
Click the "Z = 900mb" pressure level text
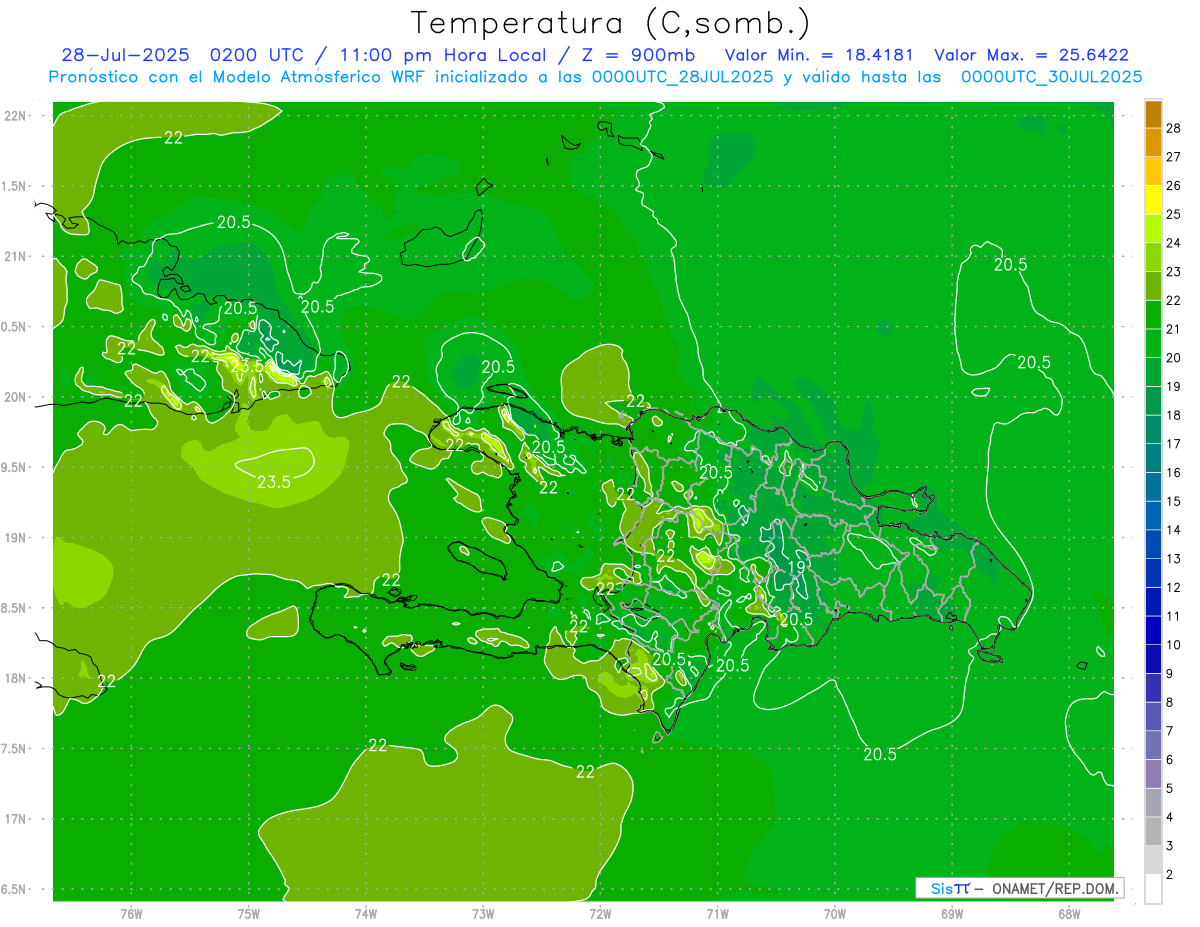639,55
